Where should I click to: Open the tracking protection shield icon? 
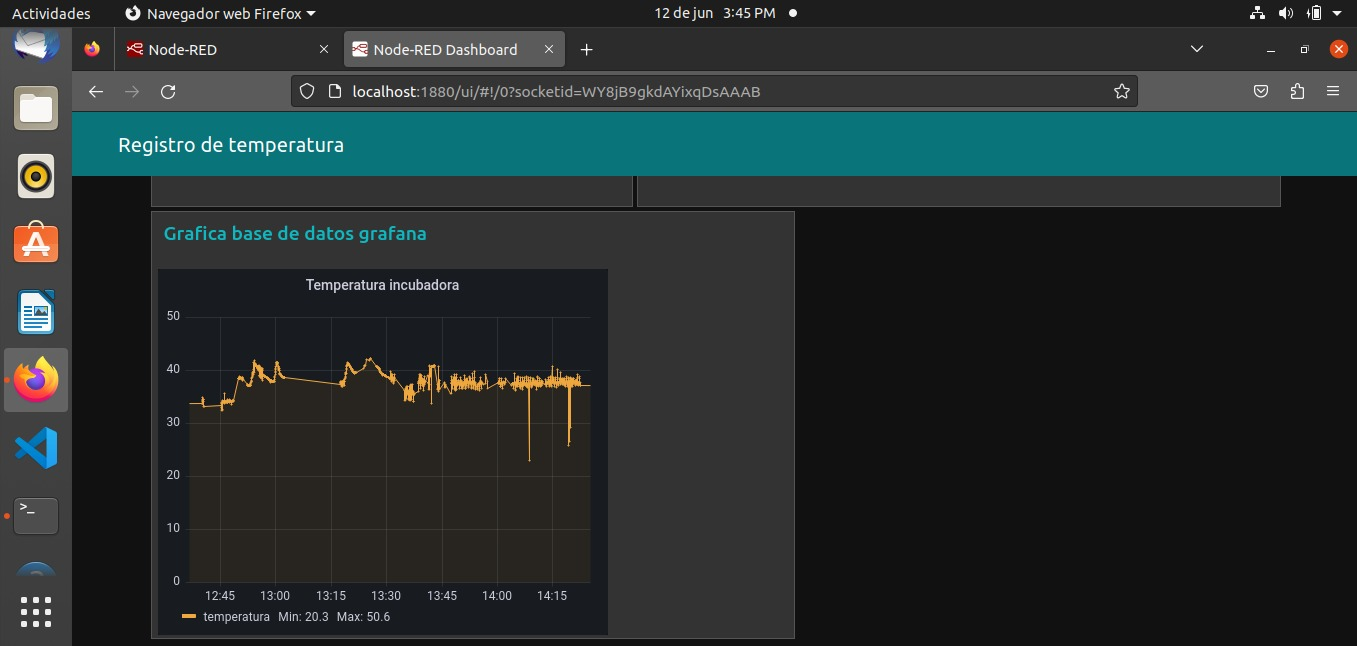(x=306, y=90)
